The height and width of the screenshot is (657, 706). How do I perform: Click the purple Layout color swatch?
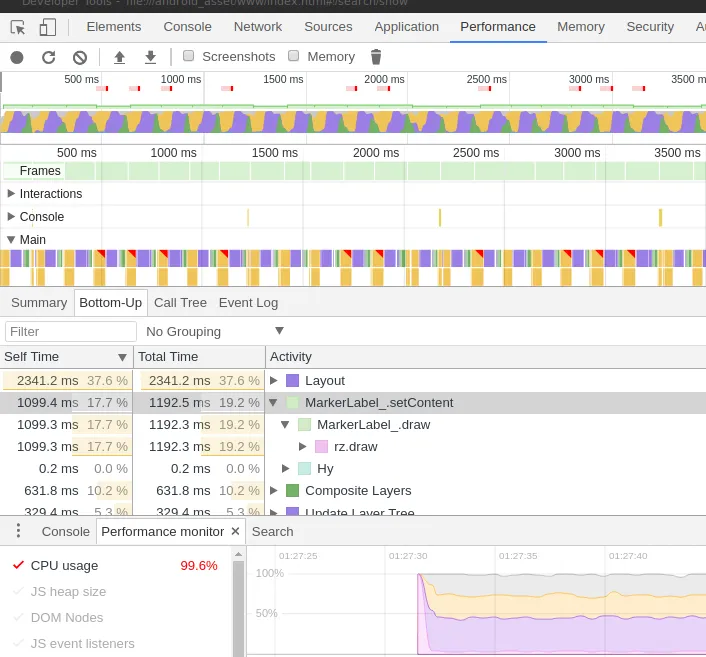(x=292, y=380)
